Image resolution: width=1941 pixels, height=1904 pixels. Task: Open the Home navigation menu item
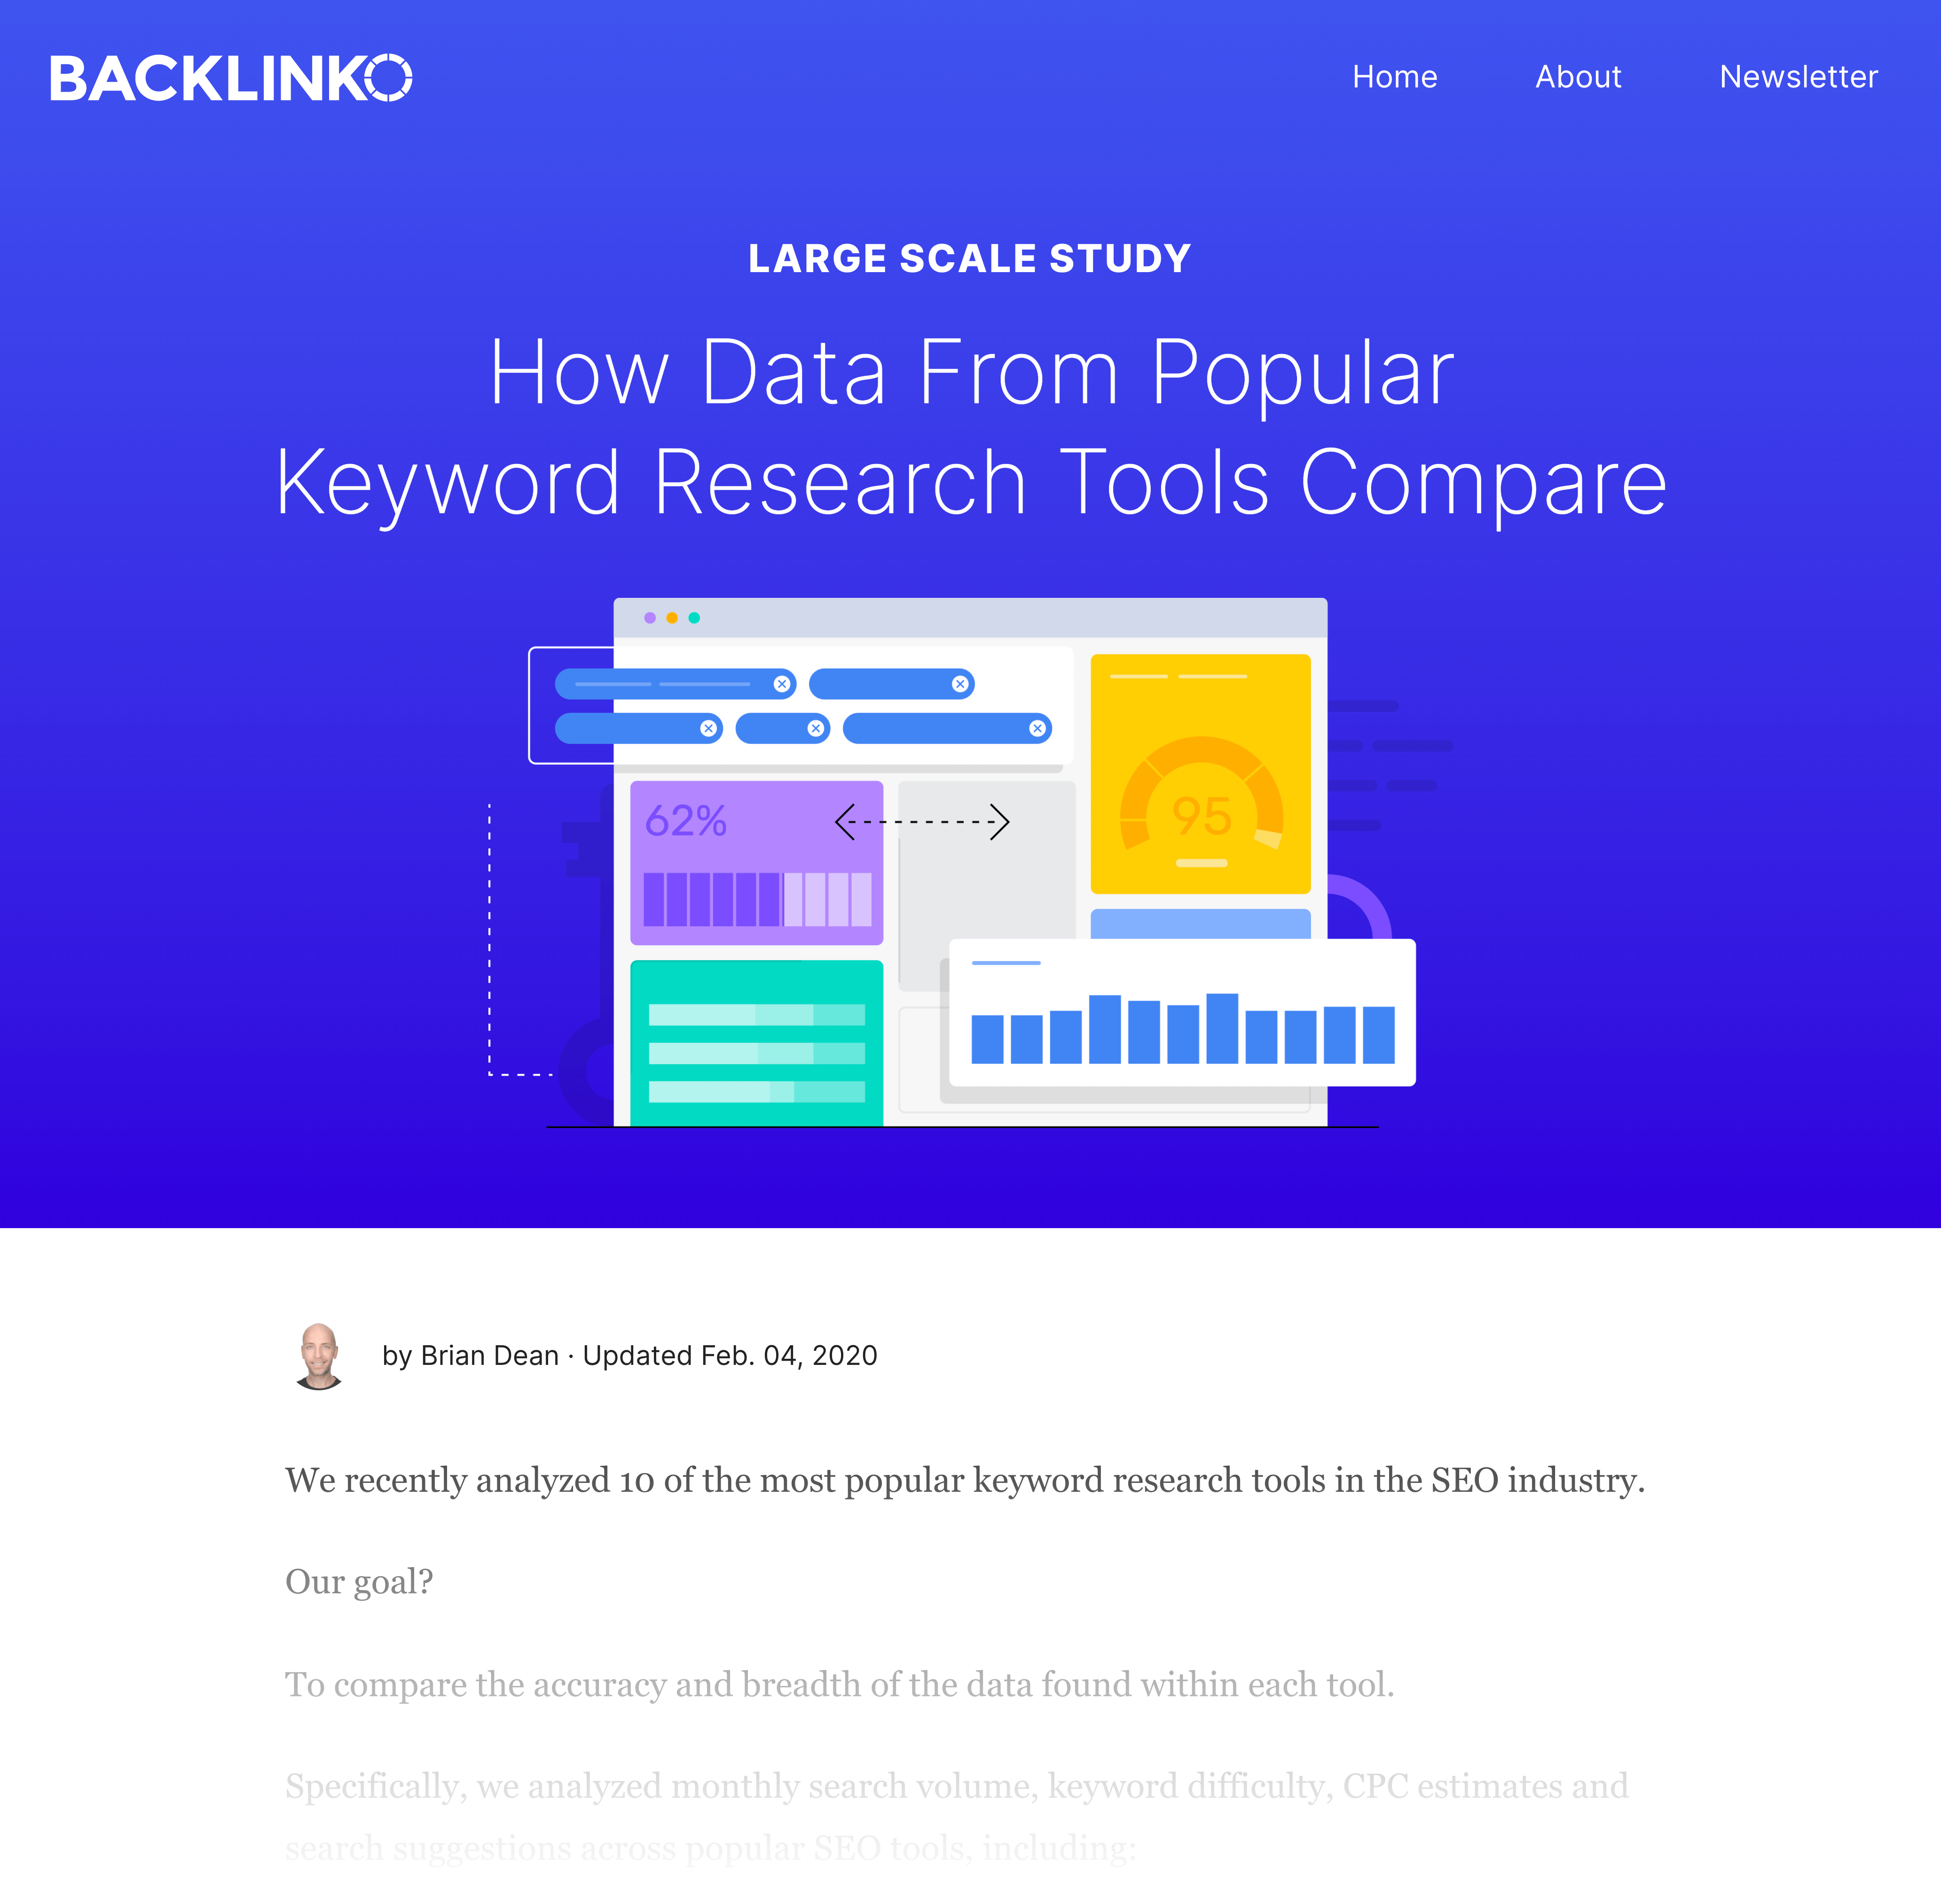click(1395, 77)
